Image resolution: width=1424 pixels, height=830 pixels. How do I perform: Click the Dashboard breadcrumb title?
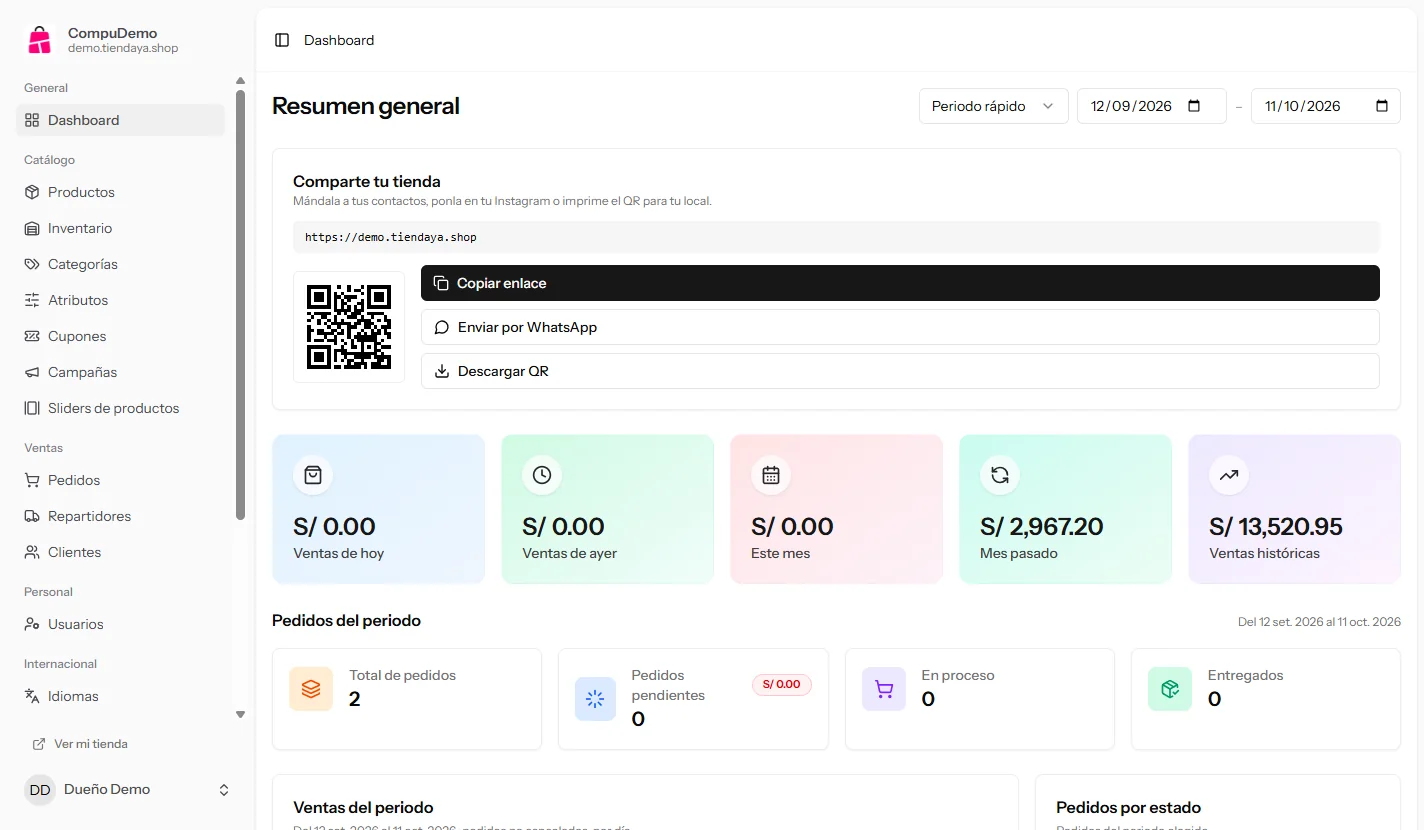click(339, 40)
